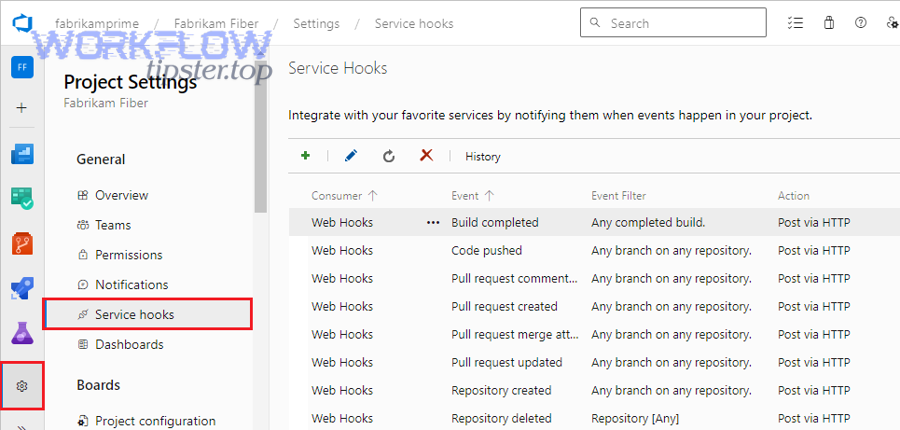Screen dimensions: 900x430
Task: Sort by Event column header
Action: click(x=473, y=196)
